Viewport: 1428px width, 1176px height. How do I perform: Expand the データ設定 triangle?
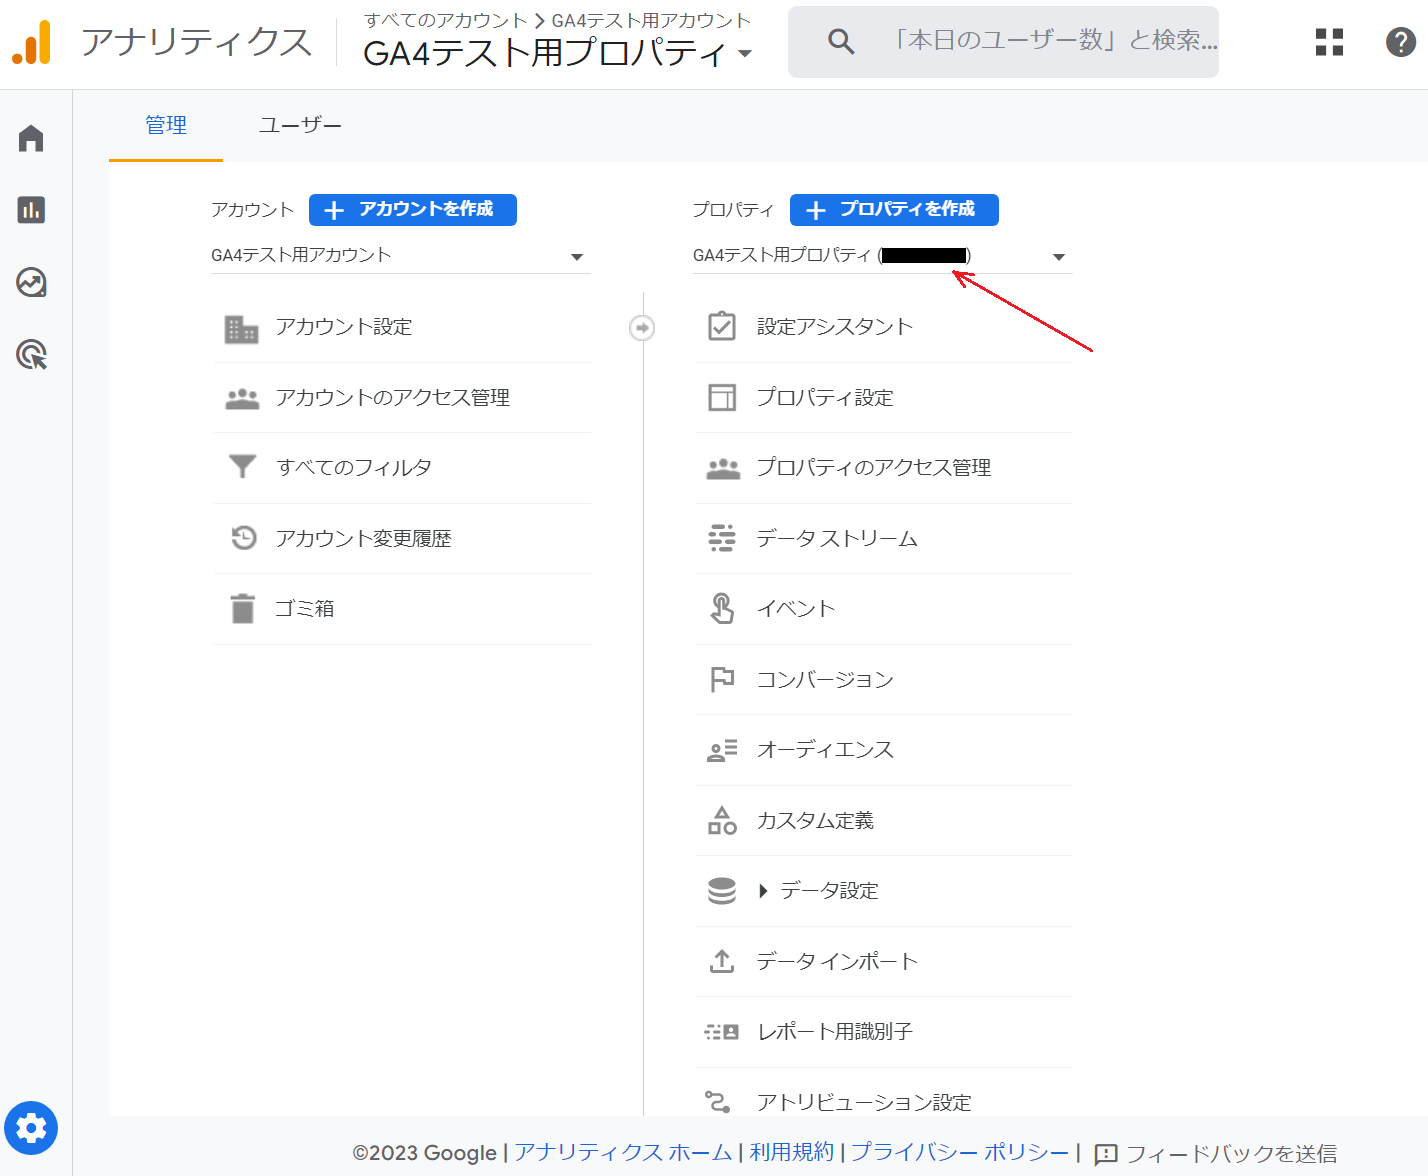[763, 890]
